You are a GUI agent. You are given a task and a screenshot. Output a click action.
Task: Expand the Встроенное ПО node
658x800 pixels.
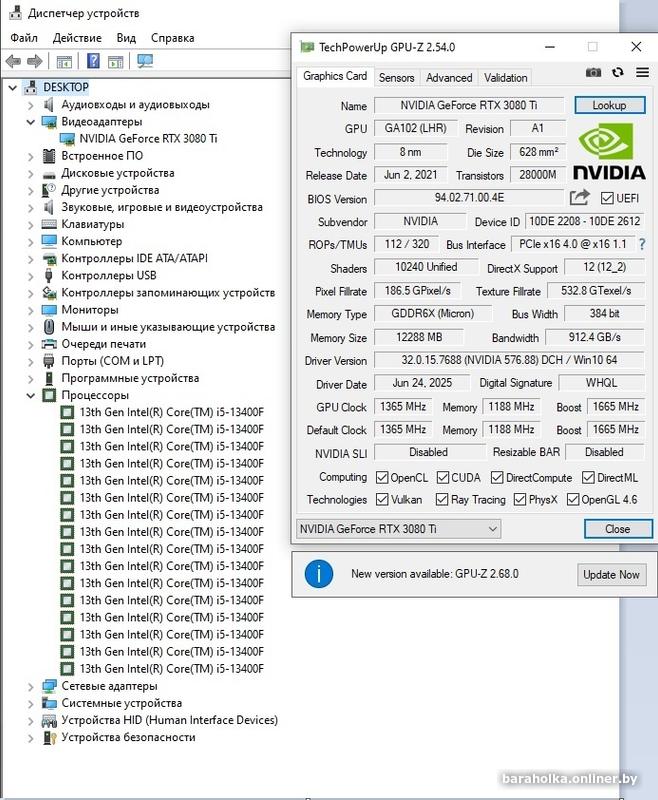(31, 157)
